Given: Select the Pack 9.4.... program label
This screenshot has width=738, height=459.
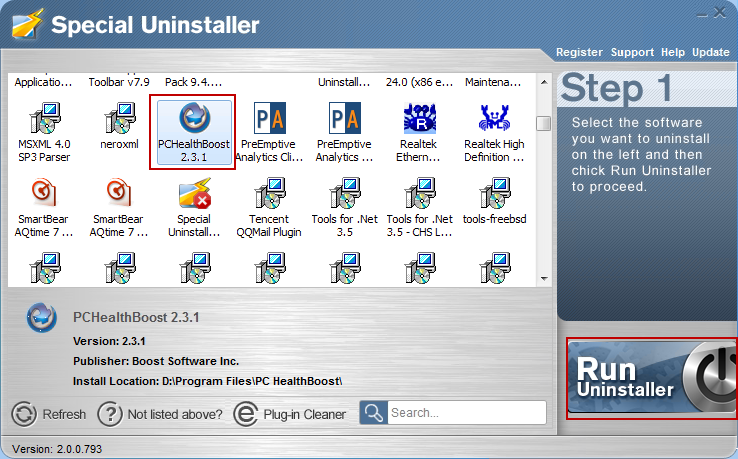Looking at the screenshot, I should pyautogui.click(x=193, y=82).
